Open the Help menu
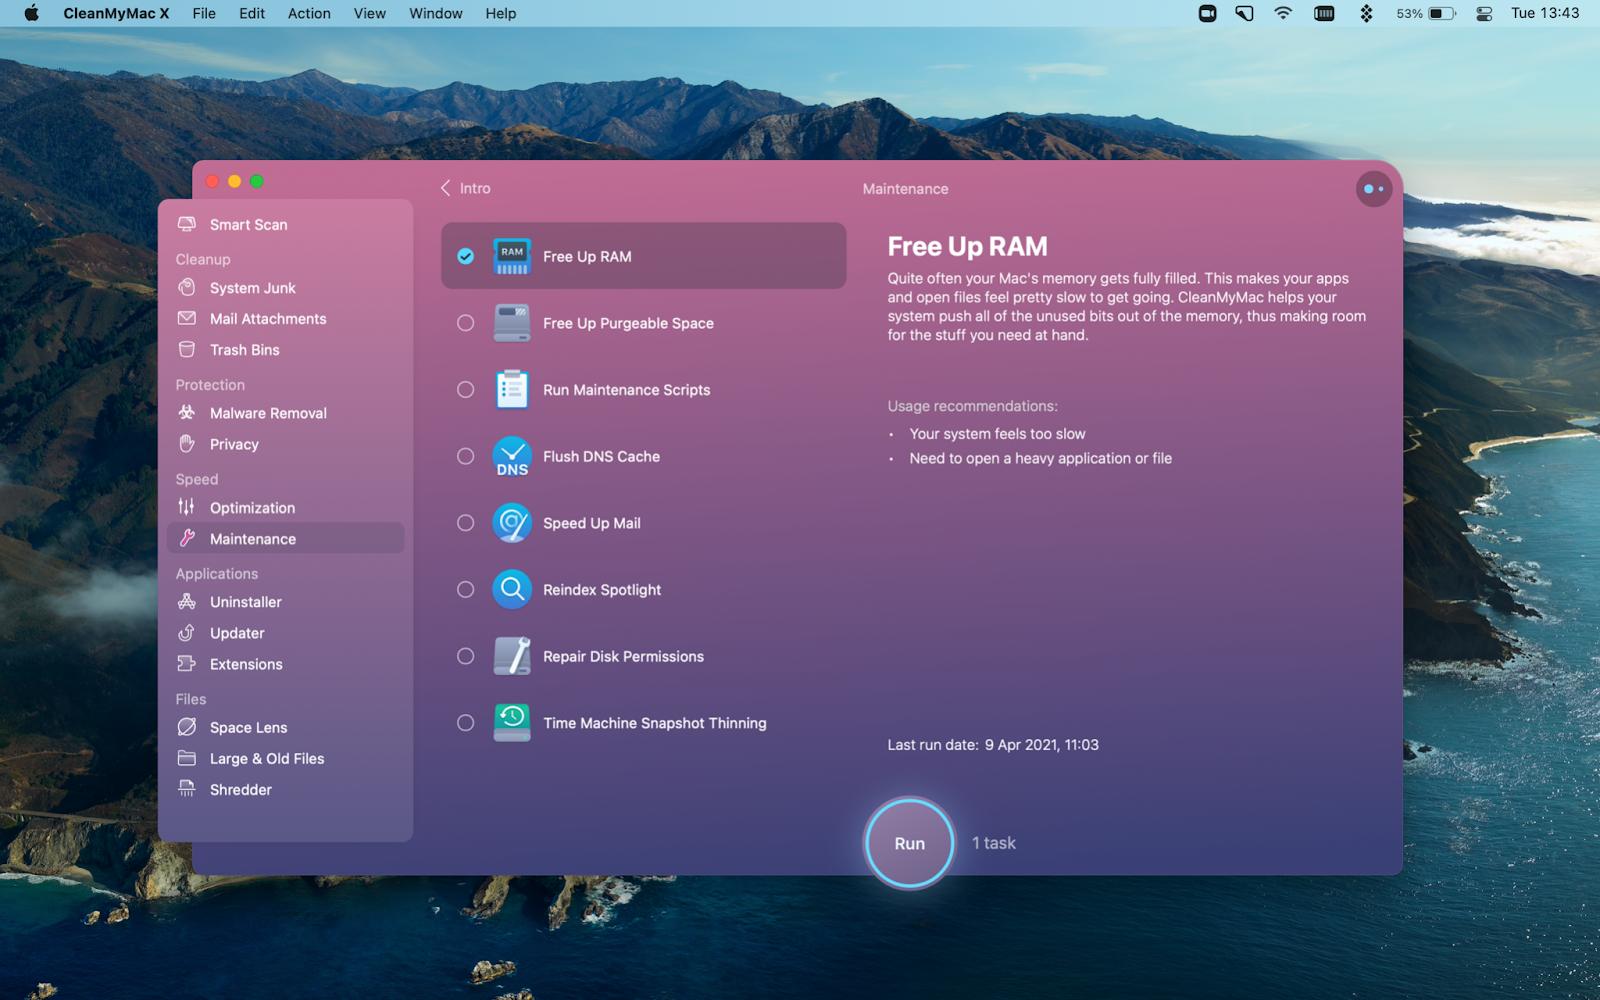This screenshot has width=1600, height=1000. [x=501, y=13]
